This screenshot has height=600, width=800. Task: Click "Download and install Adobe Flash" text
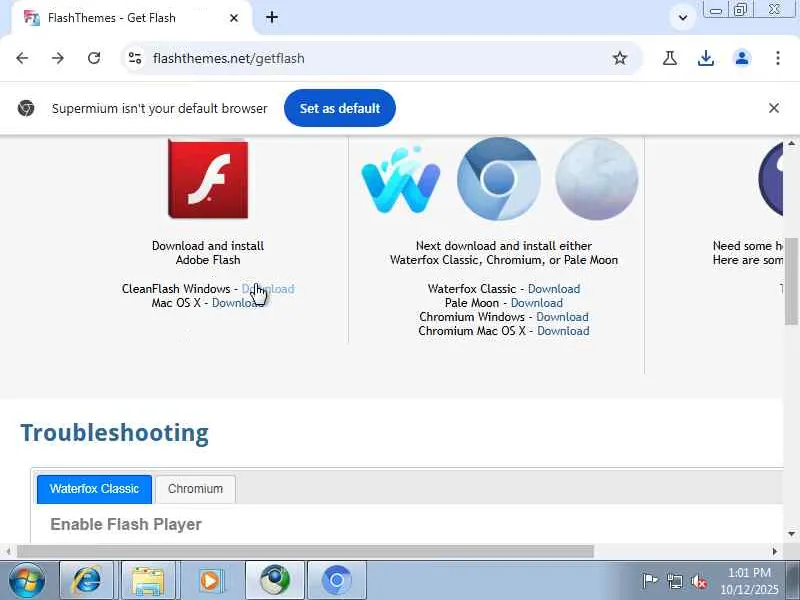coord(208,253)
